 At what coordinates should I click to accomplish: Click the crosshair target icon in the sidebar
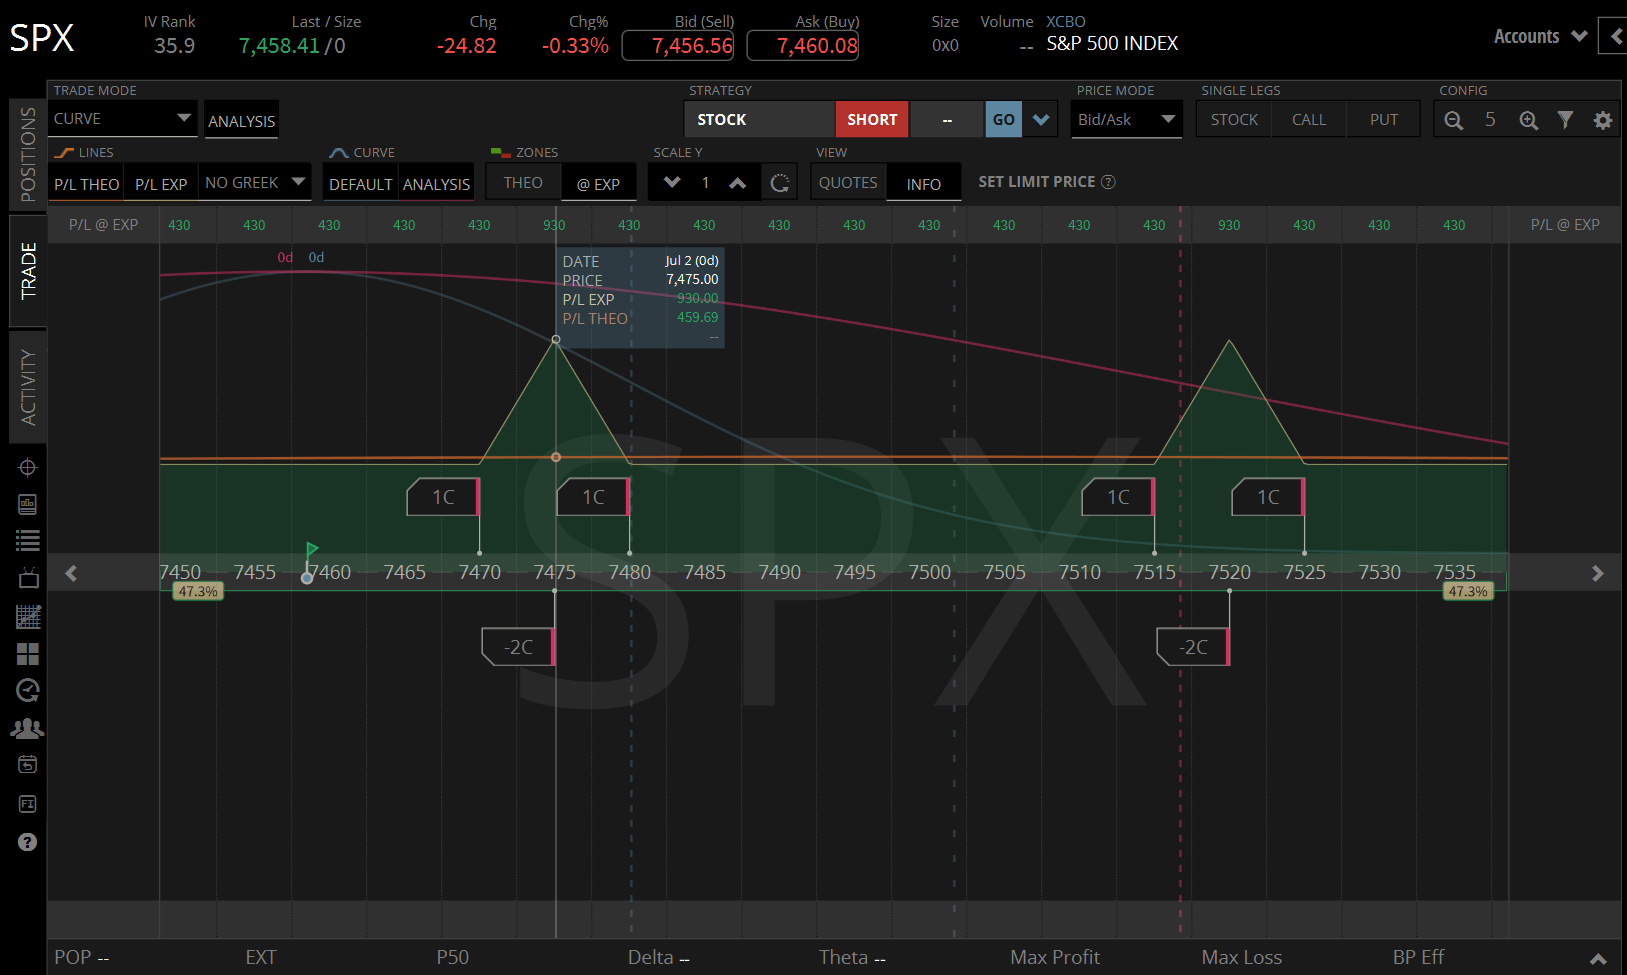[27, 467]
